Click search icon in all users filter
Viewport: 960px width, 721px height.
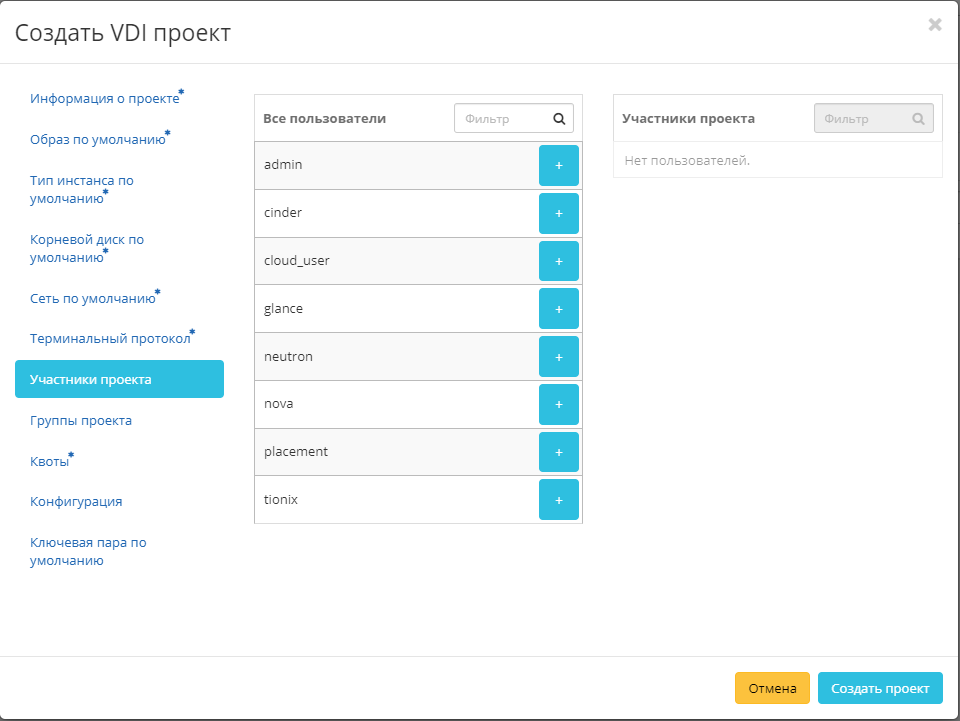(560, 119)
